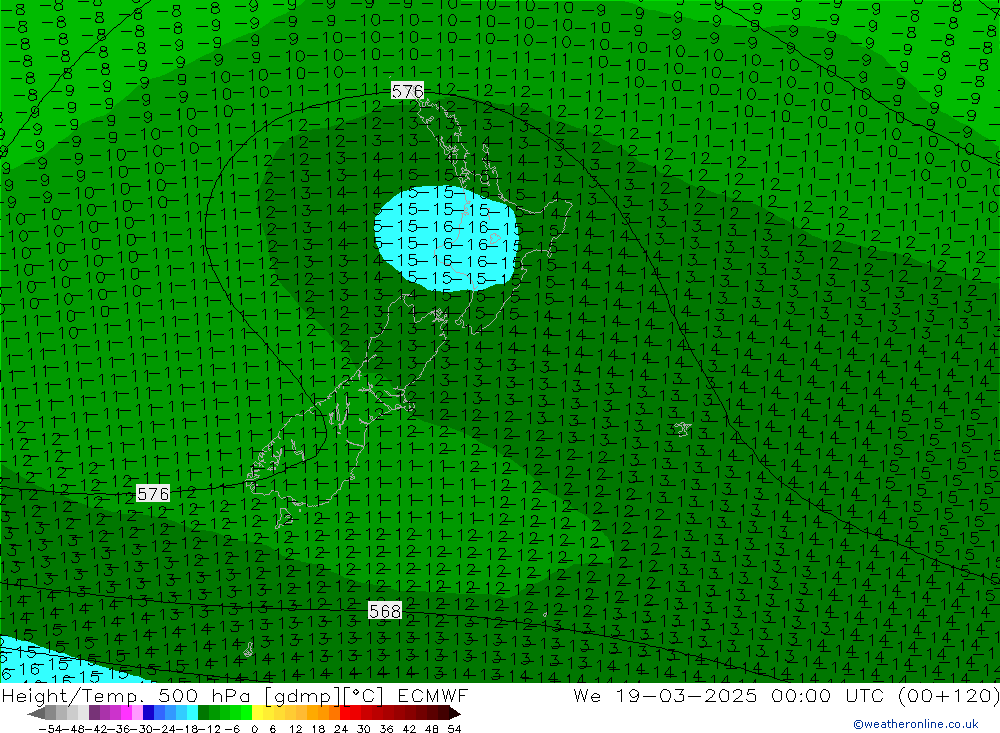Click the '00:00 UTC' time text
Image resolution: width=1000 pixels, height=733 pixels.
coord(829,695)
